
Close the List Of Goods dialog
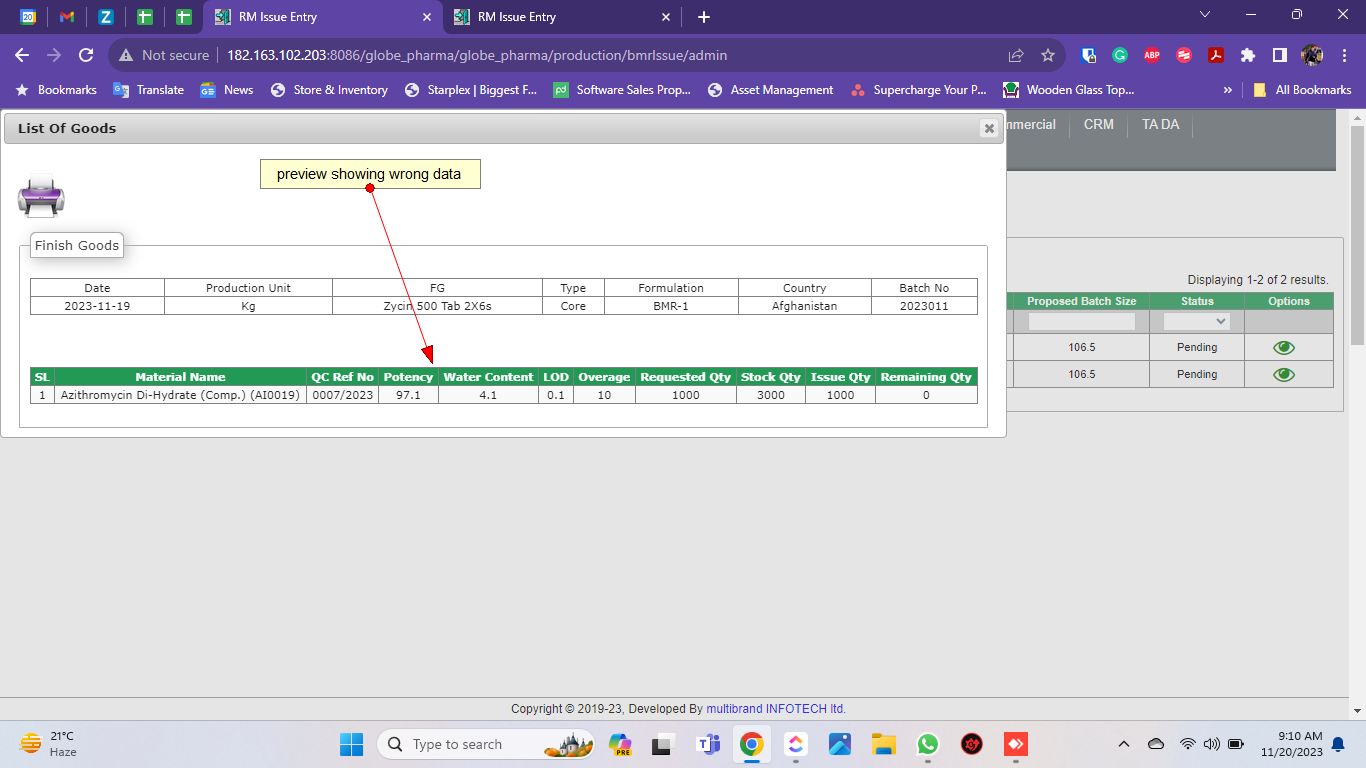coord(988,129)
